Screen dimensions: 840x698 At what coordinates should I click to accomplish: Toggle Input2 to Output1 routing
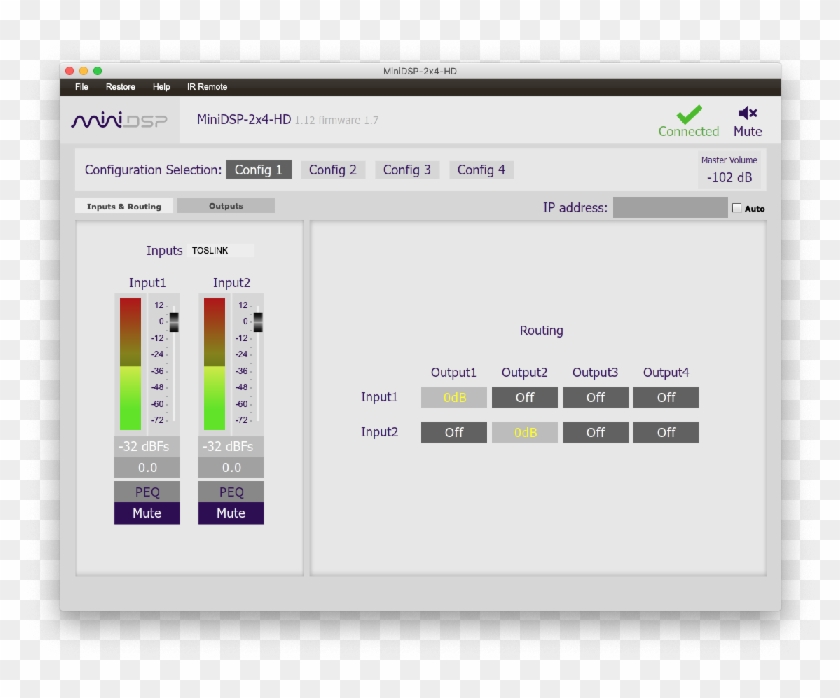point(454,433)
